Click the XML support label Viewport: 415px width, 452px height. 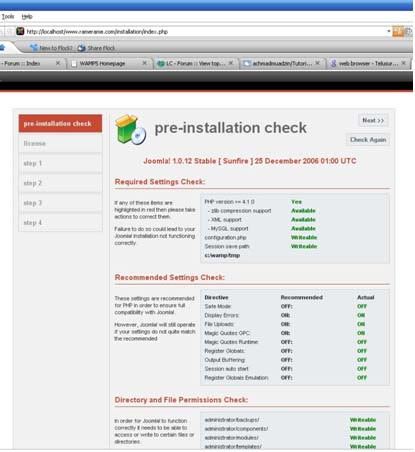pos(224,220)
